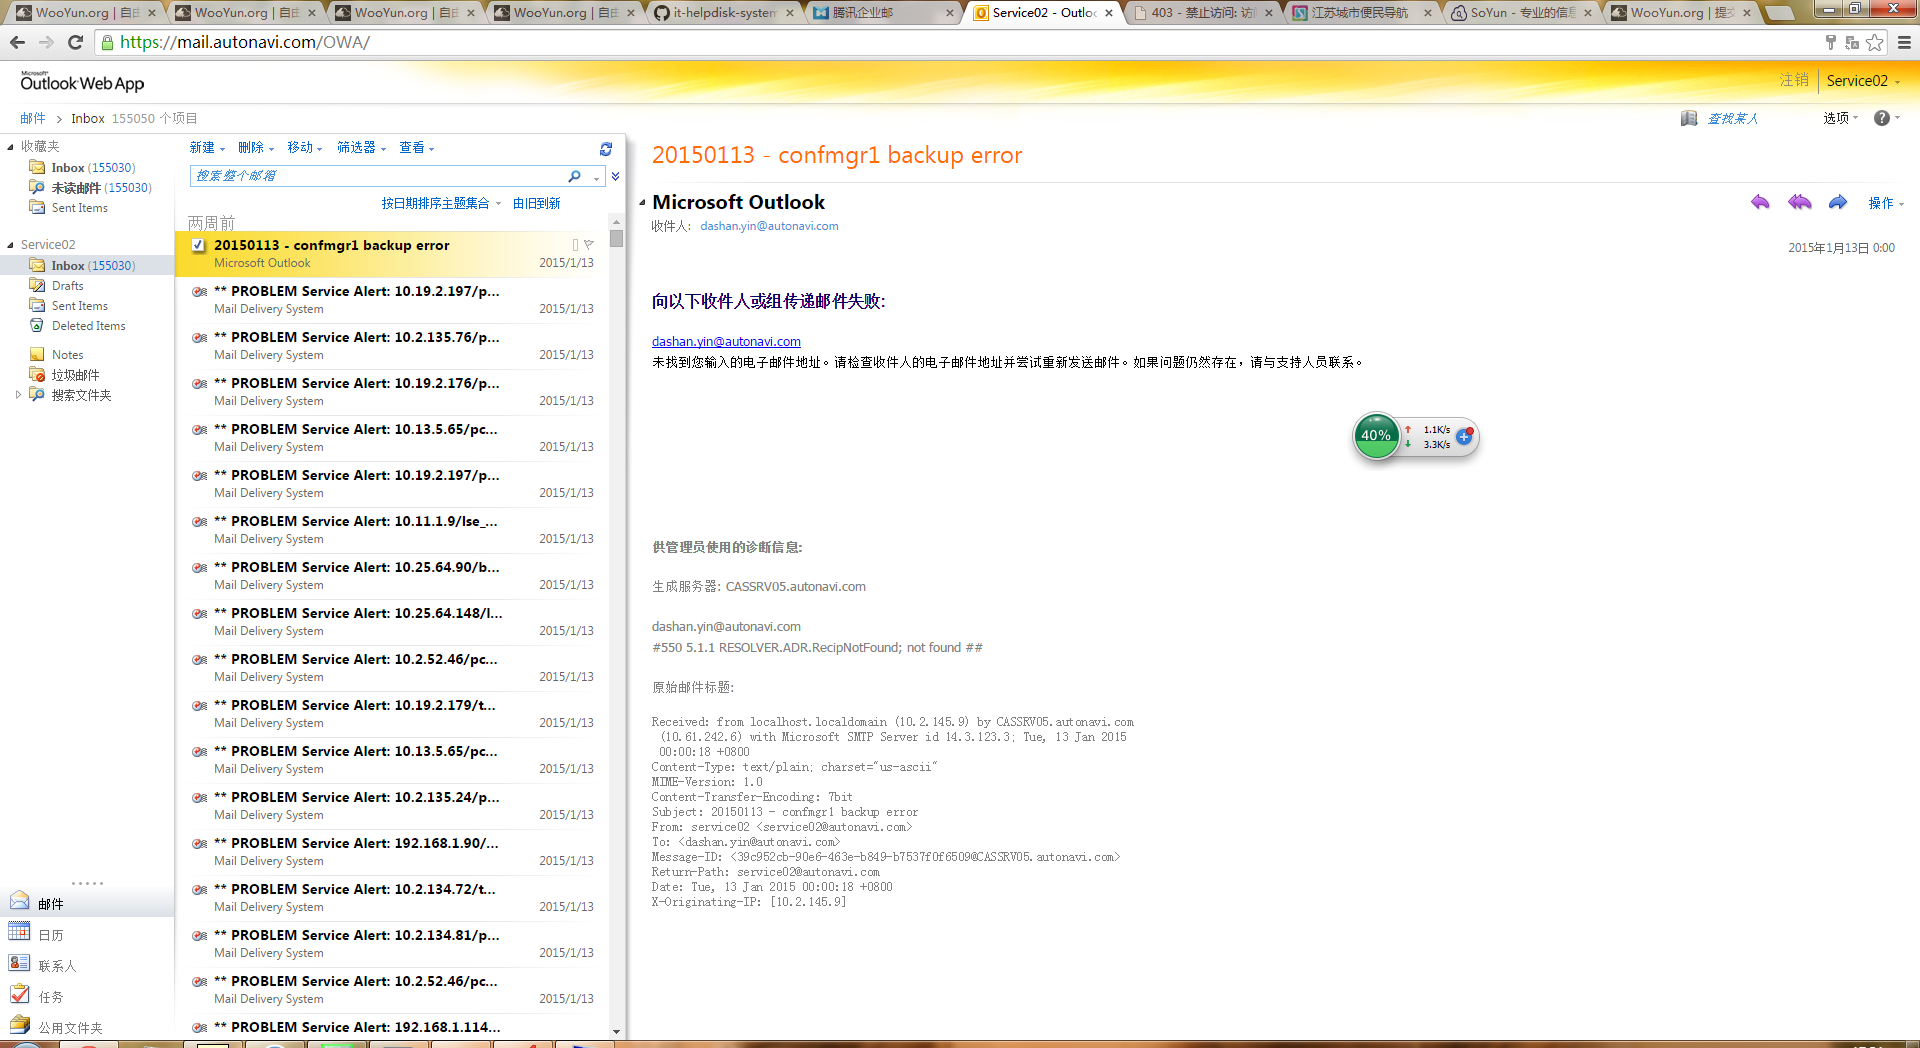Switch to SoYun browser tab
The image size is (1920, 1048).
pyautogui.click(x=1521, y=13)
